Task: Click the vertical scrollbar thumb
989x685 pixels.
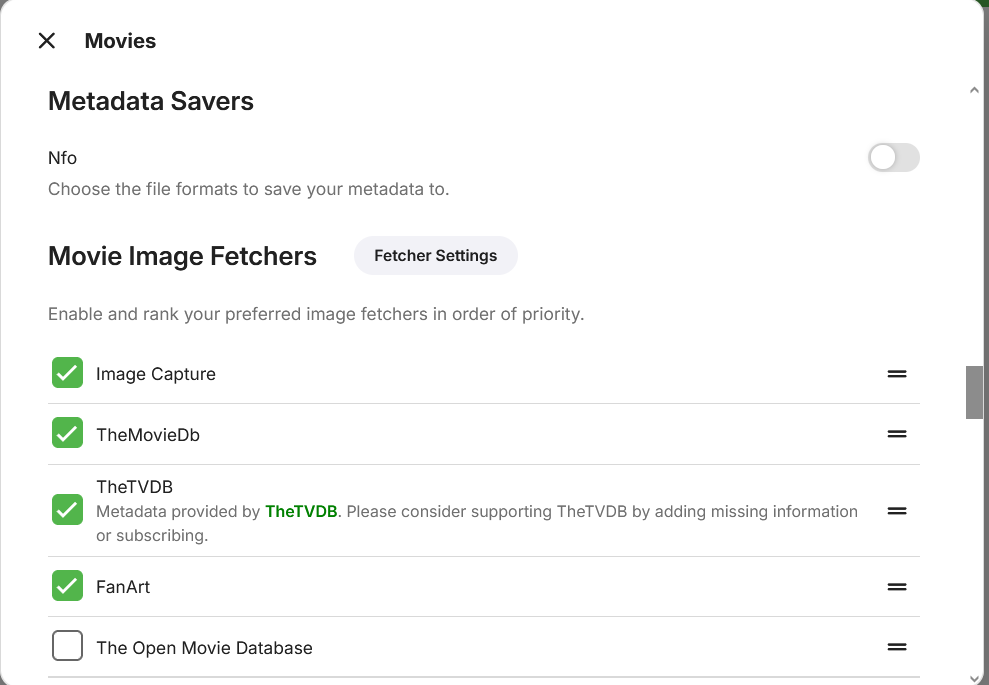Action: [x=974, y=392]
